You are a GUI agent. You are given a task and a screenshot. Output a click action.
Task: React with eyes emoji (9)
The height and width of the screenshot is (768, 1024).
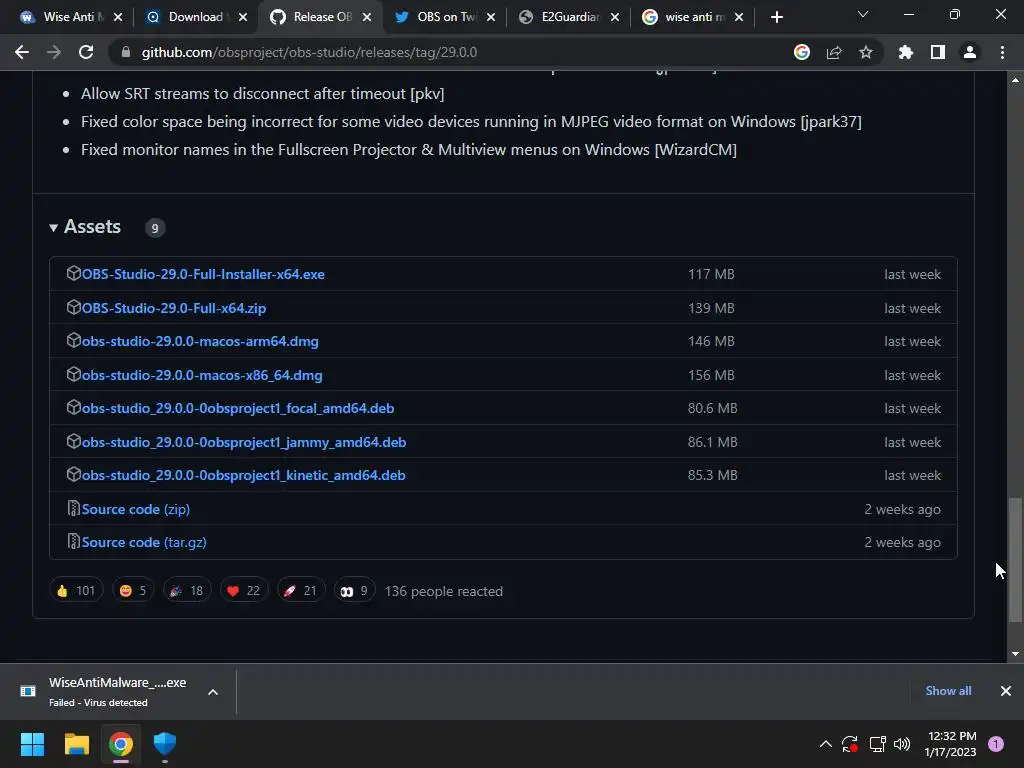click(354, 591)
